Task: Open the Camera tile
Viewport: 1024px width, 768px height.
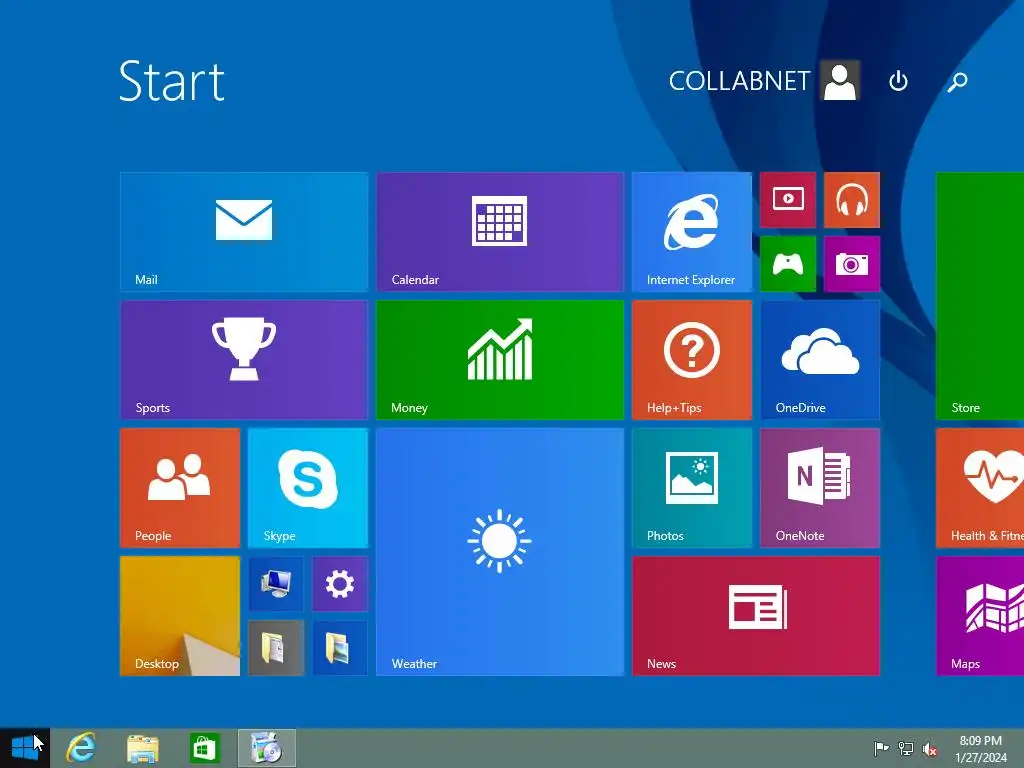Action: (852, 264)
